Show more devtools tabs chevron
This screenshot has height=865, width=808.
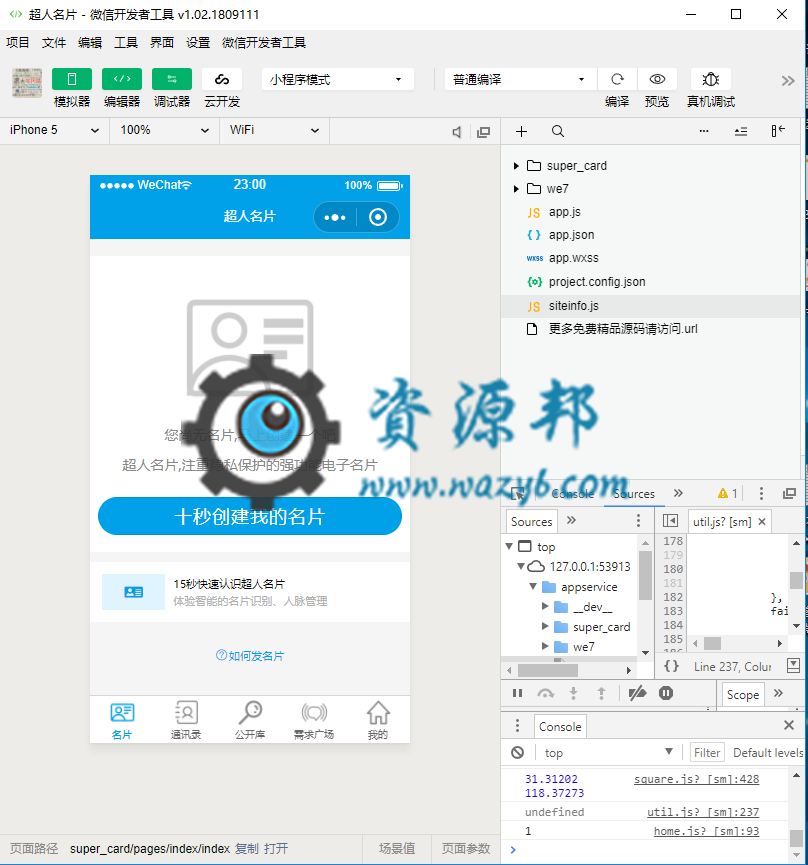click(678, 493)
